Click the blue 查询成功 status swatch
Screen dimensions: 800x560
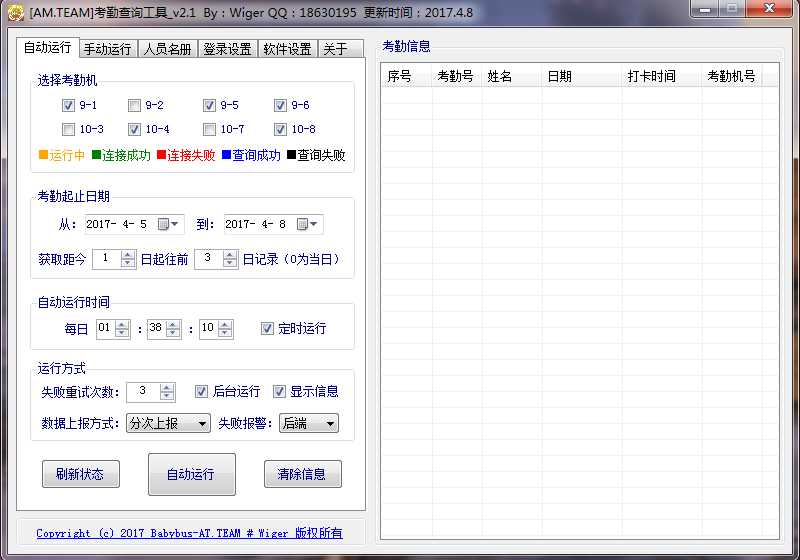click(227, 155)
